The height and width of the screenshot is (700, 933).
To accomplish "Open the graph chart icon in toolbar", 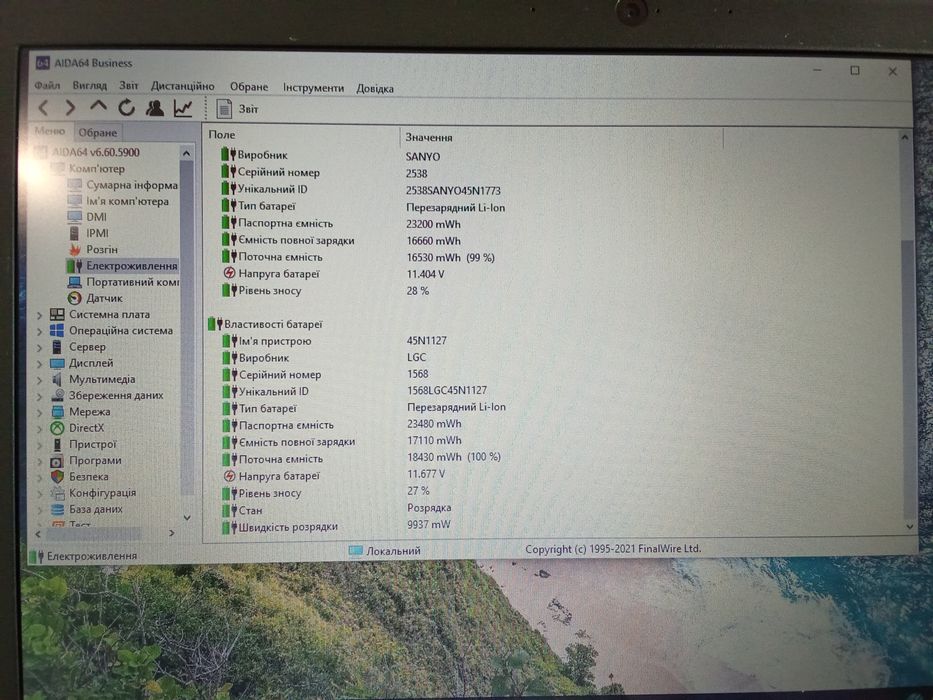I will (x=183, y=108).
